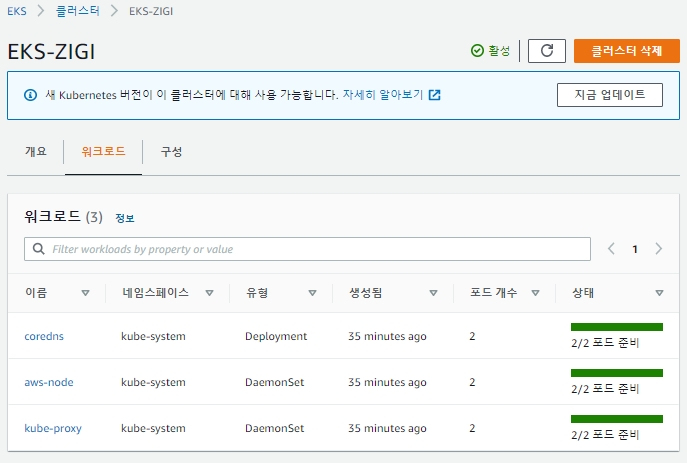
Task: Select the 워크로드 tab
Action: (103, 152)
